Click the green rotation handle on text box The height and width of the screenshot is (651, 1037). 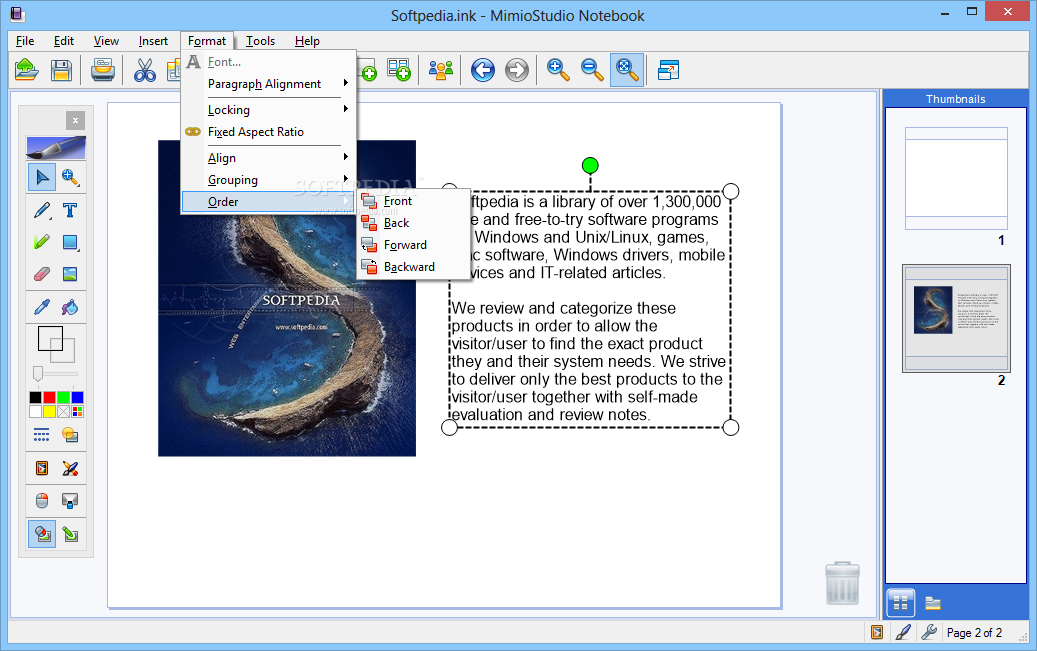coord(590,165)
